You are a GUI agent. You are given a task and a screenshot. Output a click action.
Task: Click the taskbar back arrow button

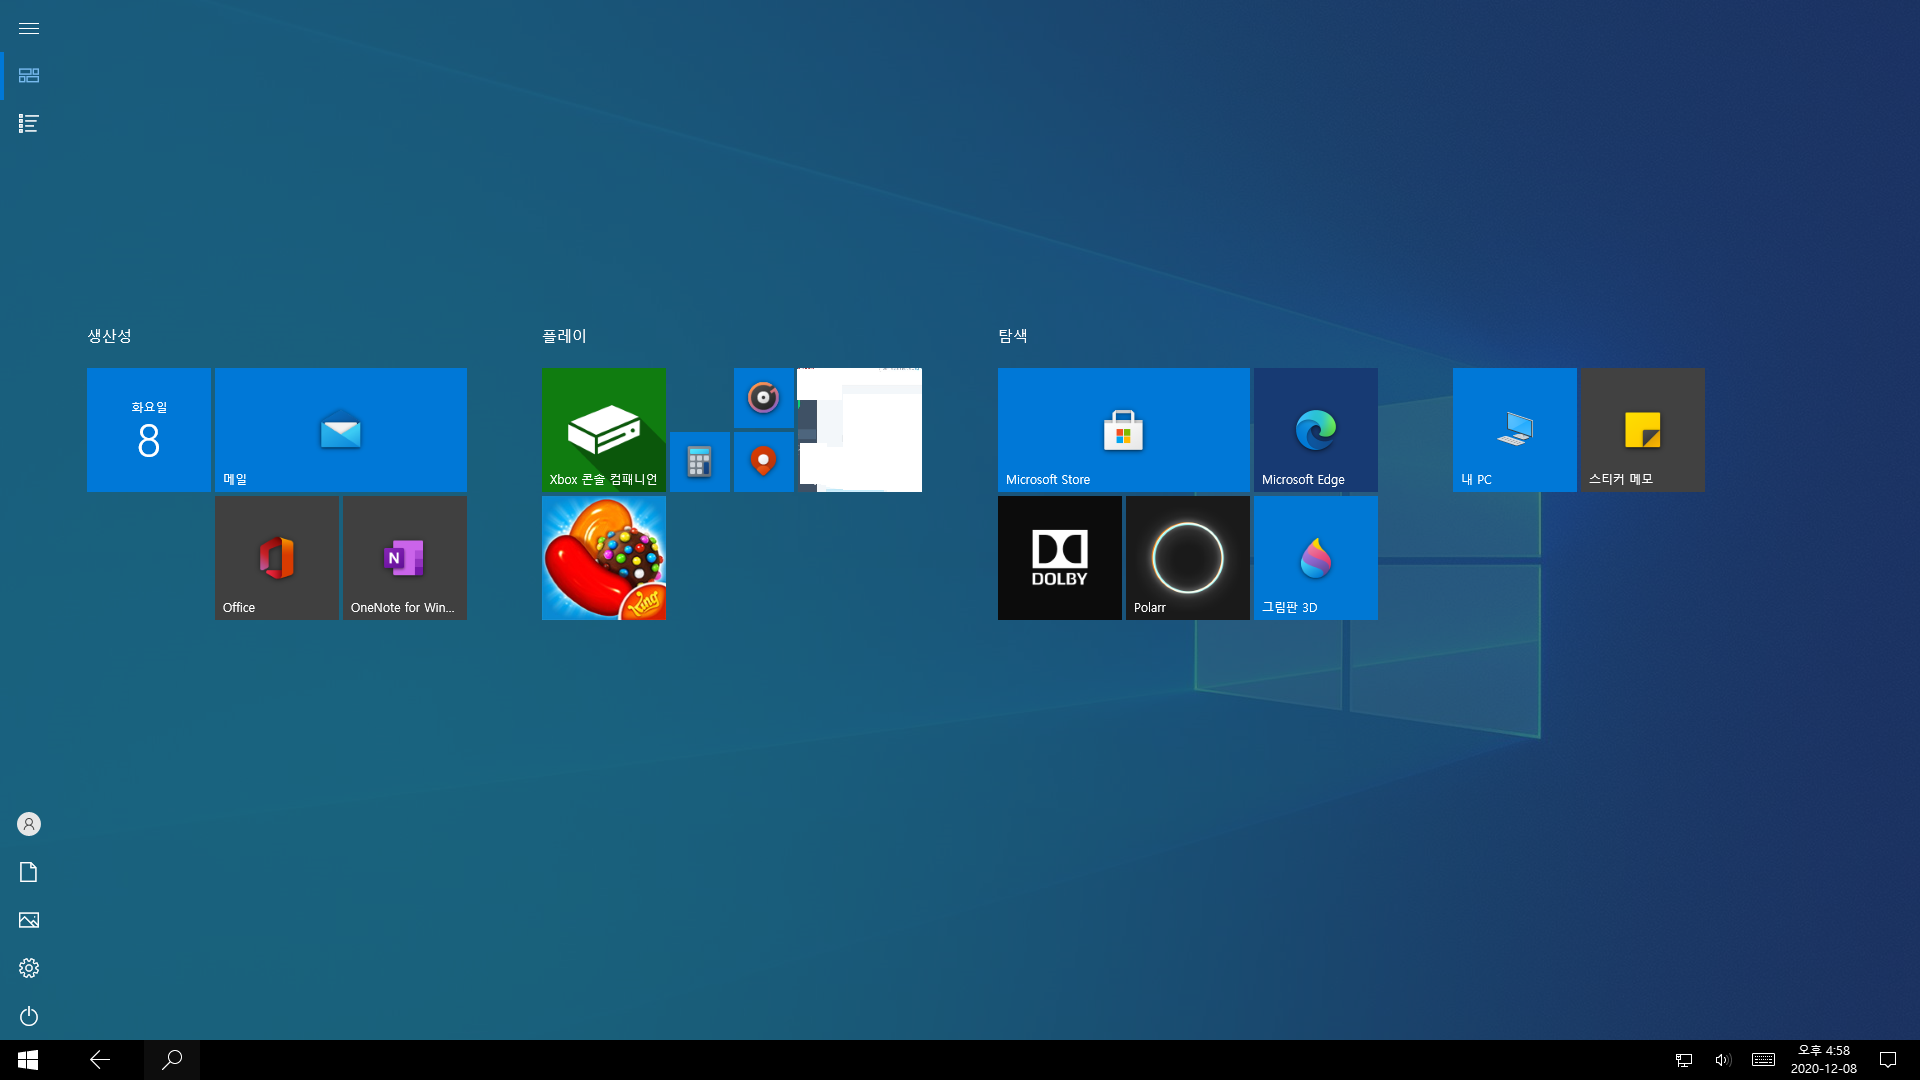pos(100,1060)
